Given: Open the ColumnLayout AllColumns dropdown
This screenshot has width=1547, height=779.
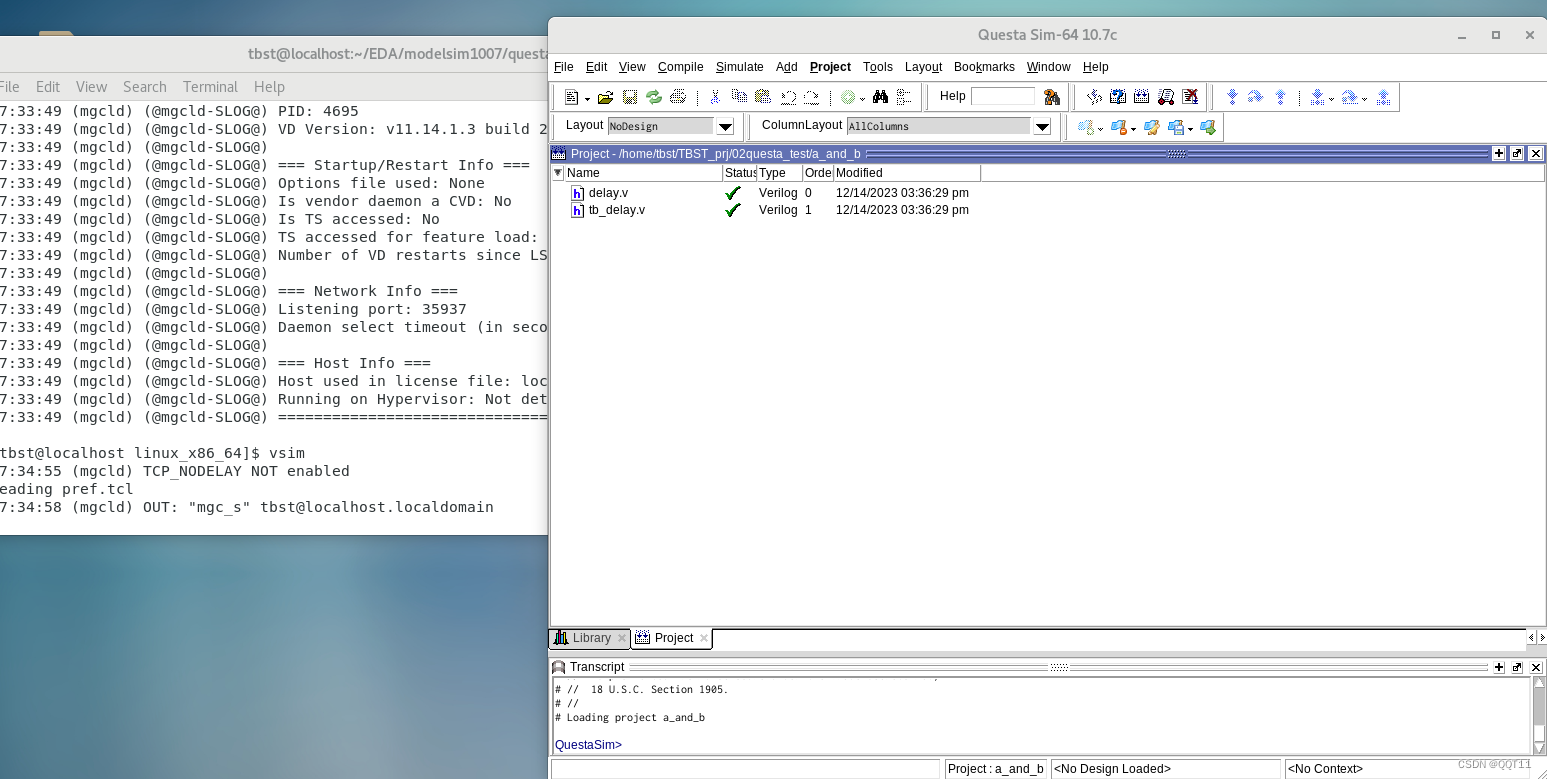Looking at the screenshot, I should pyautogui.click(x=1042, y=127).
